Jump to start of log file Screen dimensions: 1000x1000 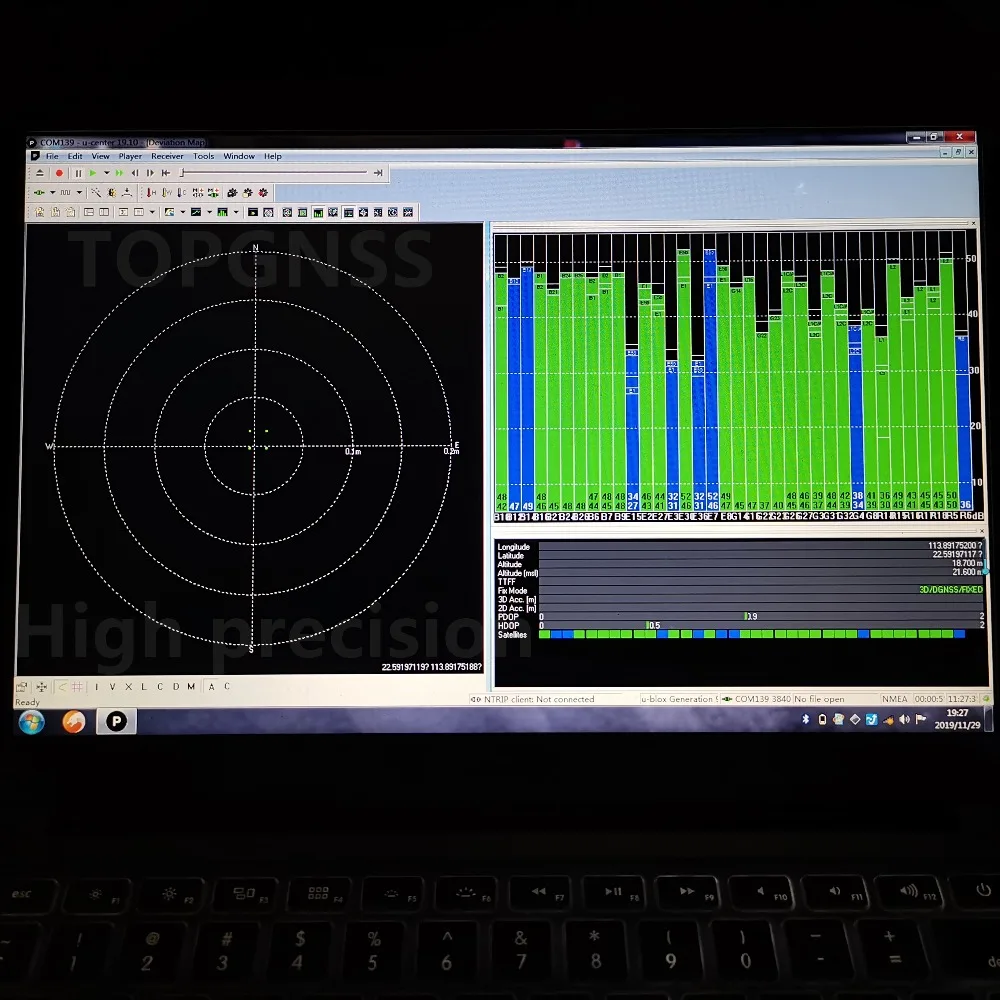point(166,173)
